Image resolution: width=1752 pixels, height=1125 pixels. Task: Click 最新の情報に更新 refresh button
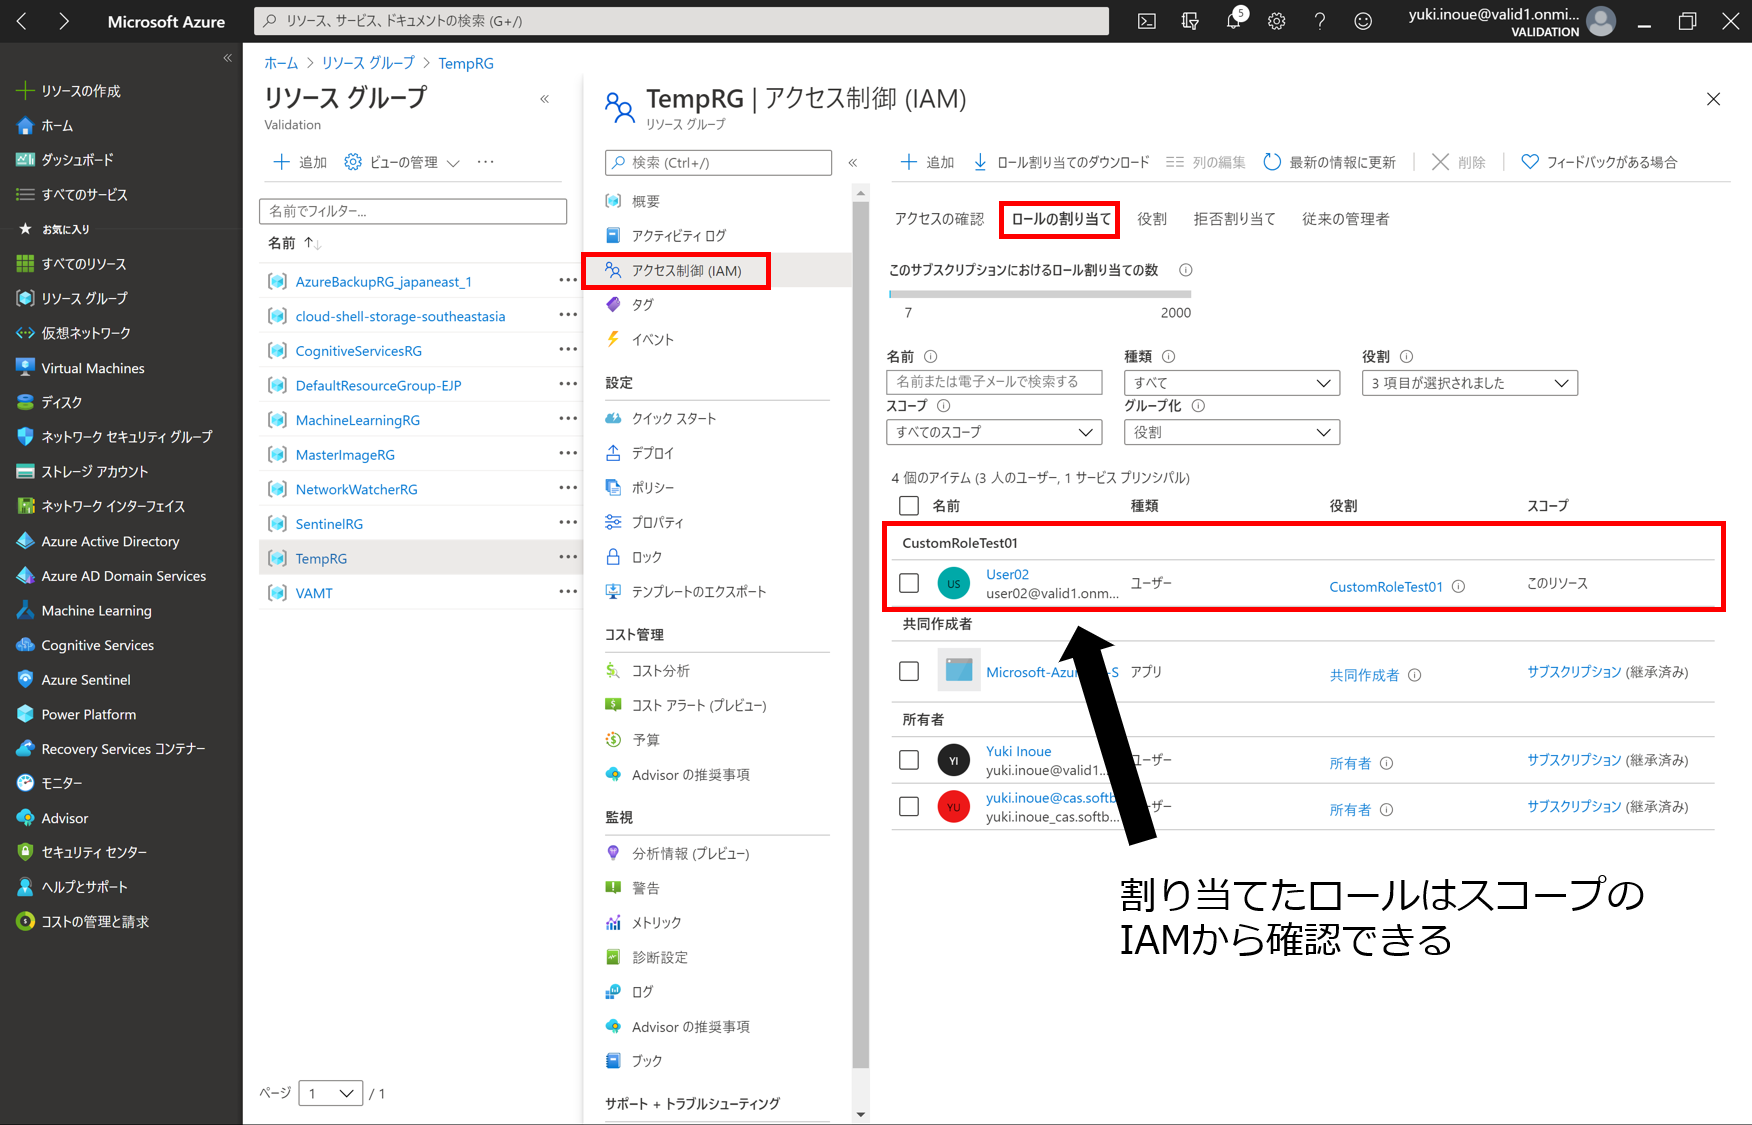pyautogui.click(x=1330, y=162)
